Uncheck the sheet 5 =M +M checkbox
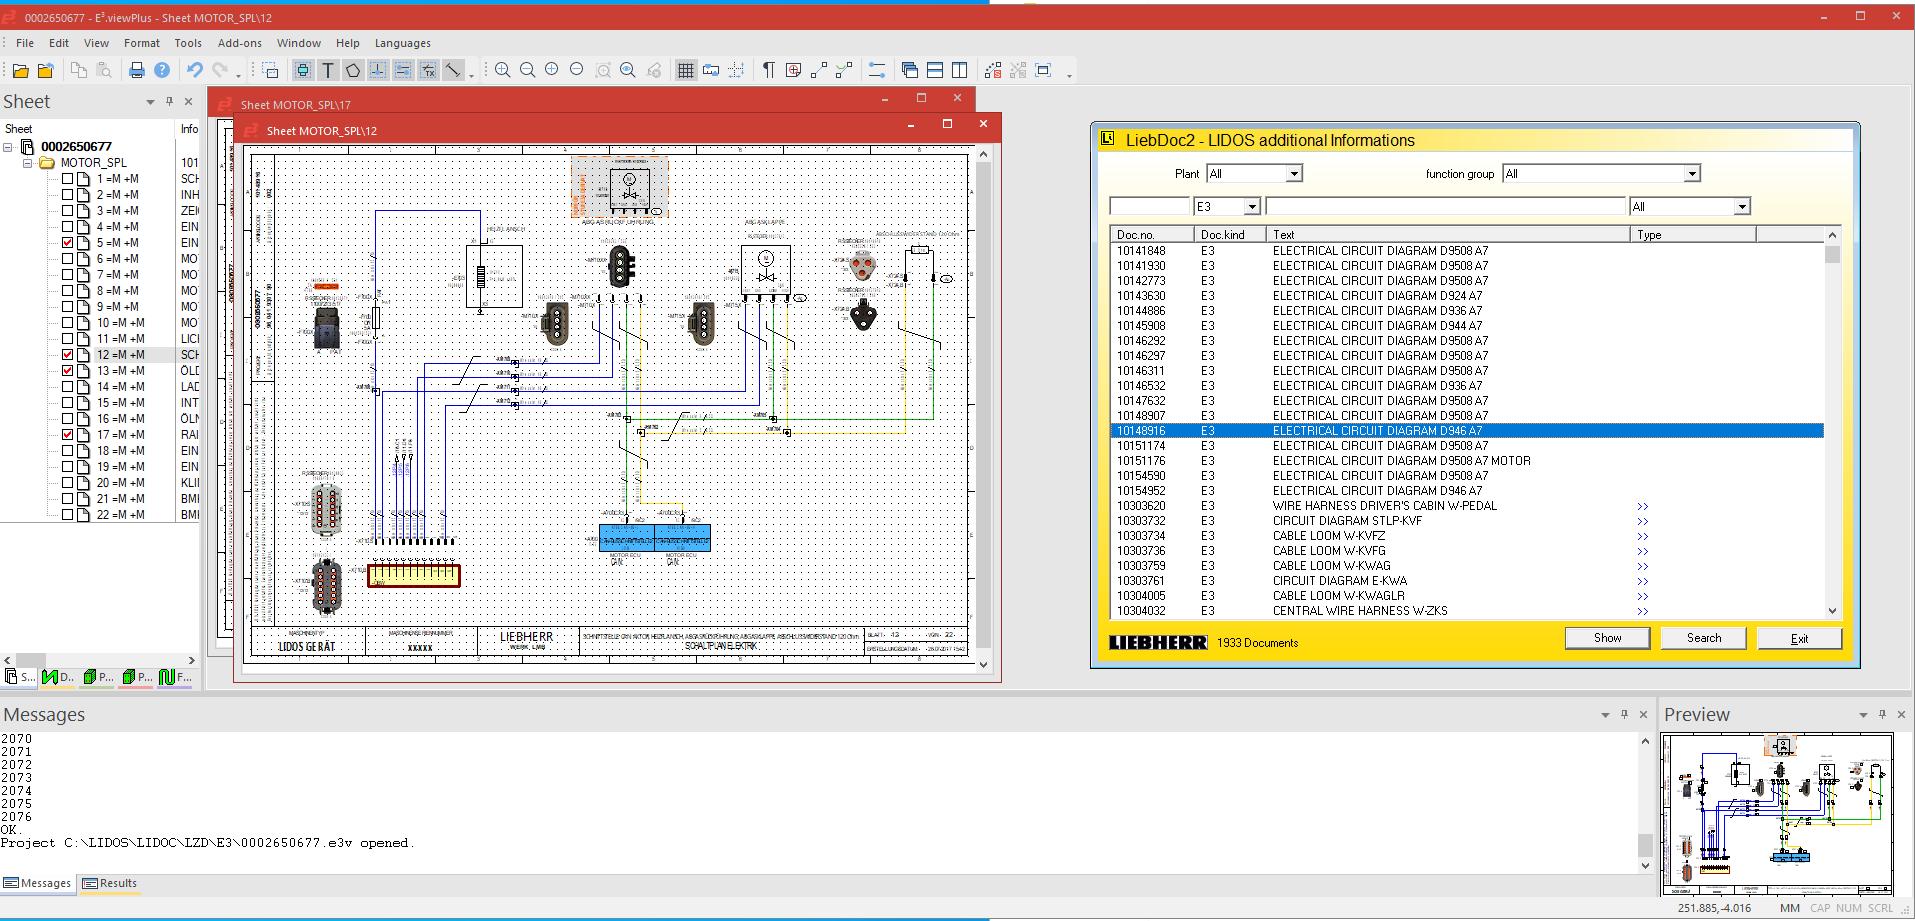 tap(68, 243)
